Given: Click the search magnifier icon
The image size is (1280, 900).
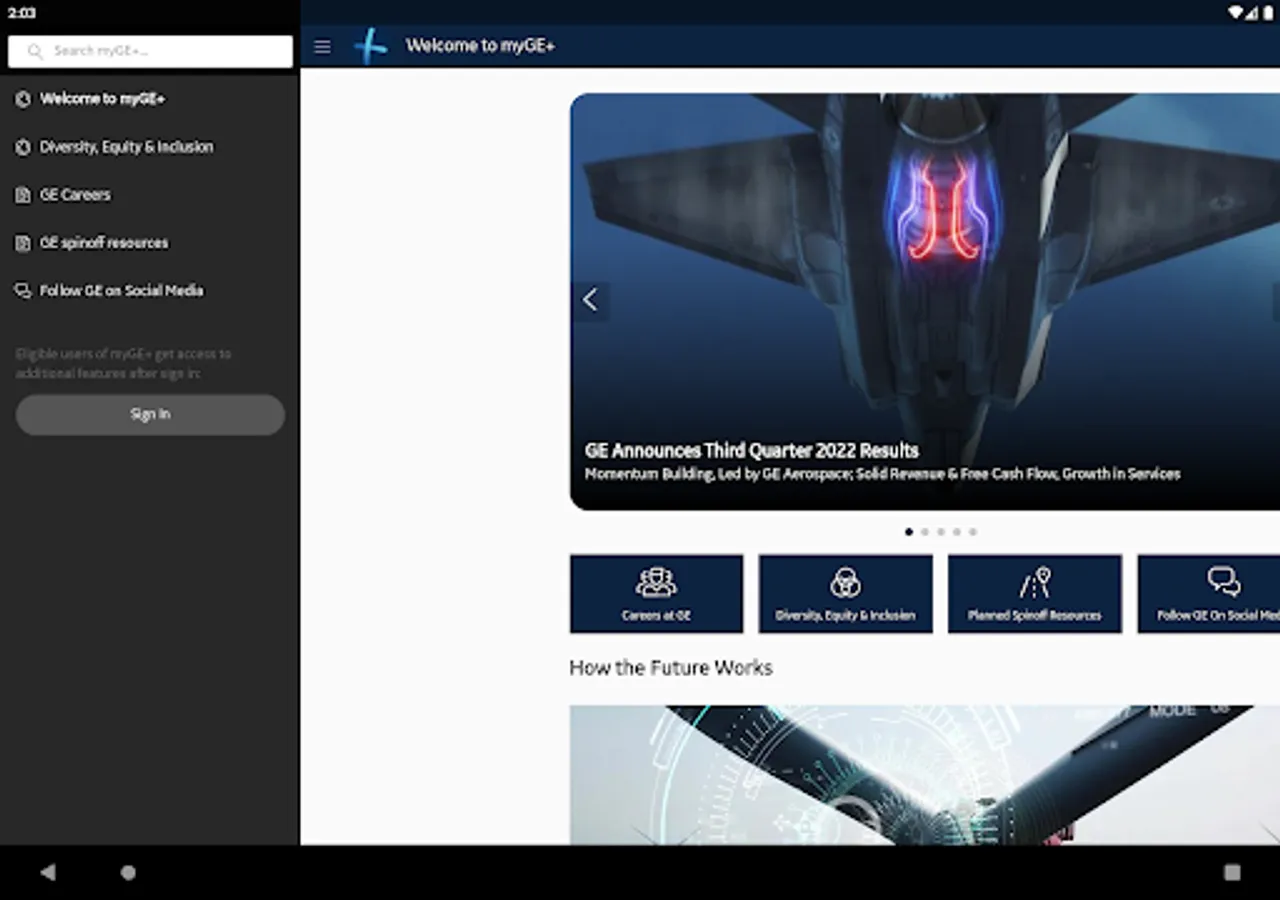Looking at the screenshot, I should click(x=35, y=51).
